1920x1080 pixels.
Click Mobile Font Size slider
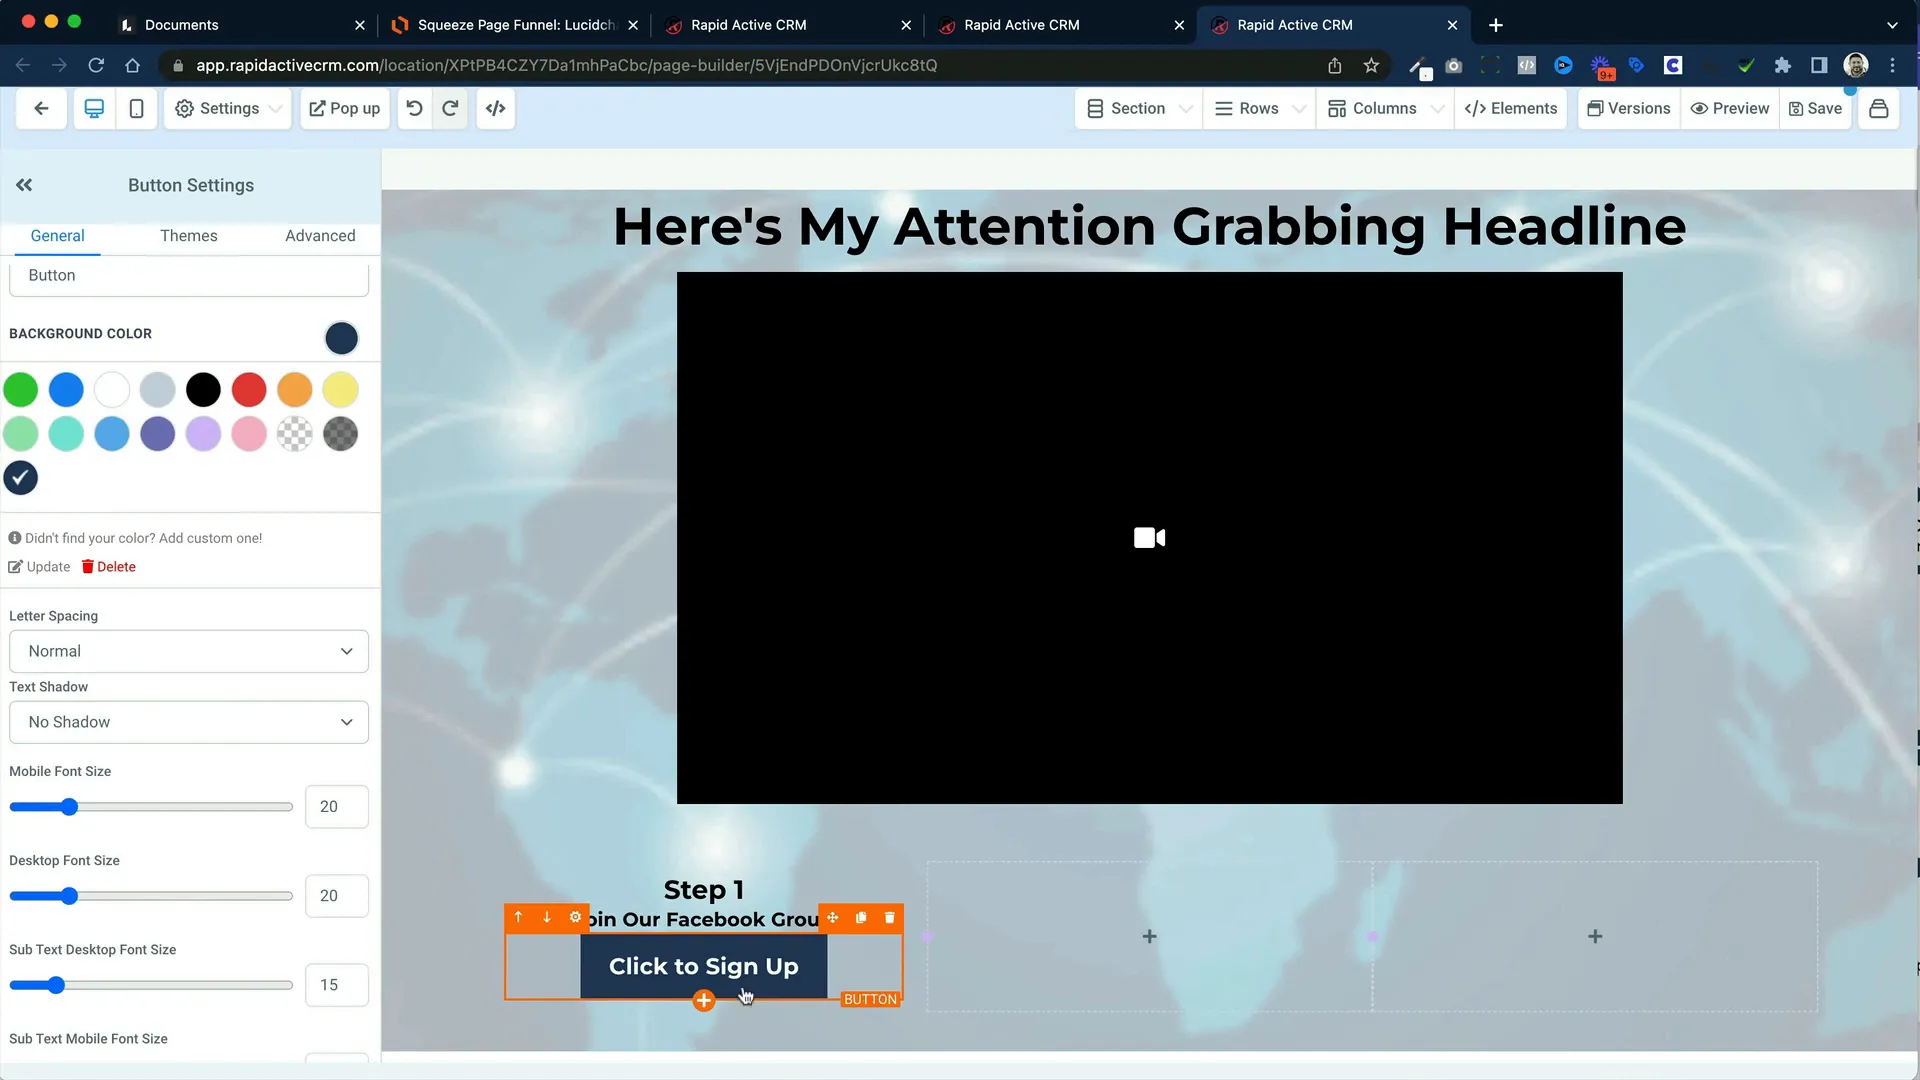[151, 807]
